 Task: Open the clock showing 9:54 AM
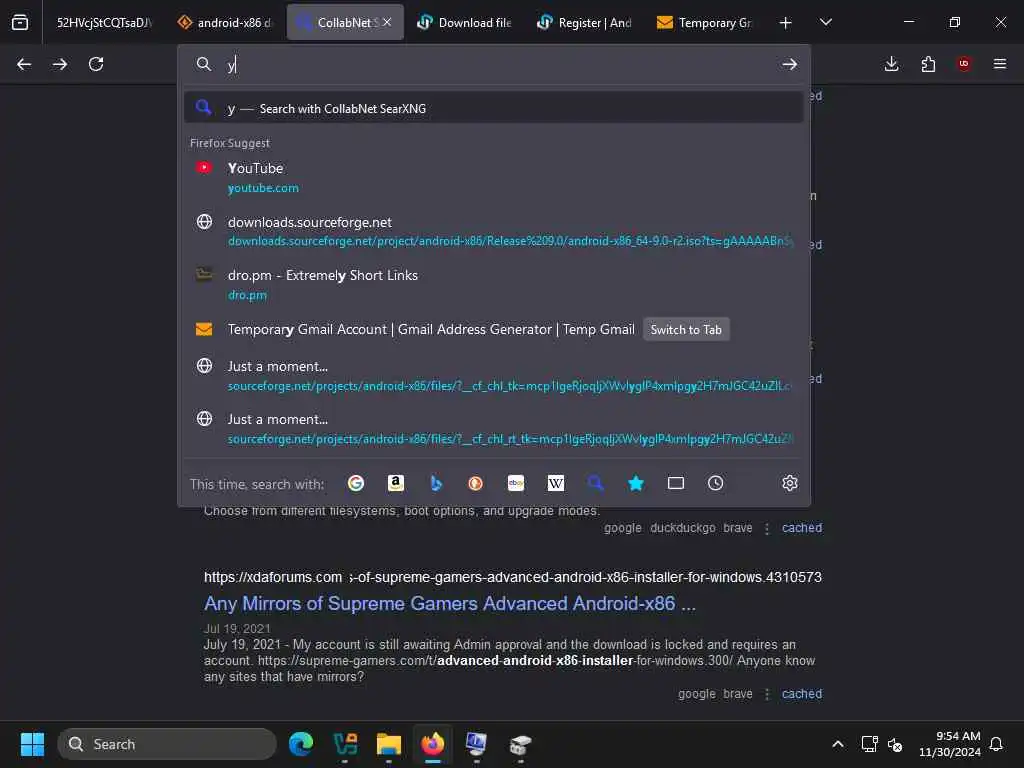950,744
